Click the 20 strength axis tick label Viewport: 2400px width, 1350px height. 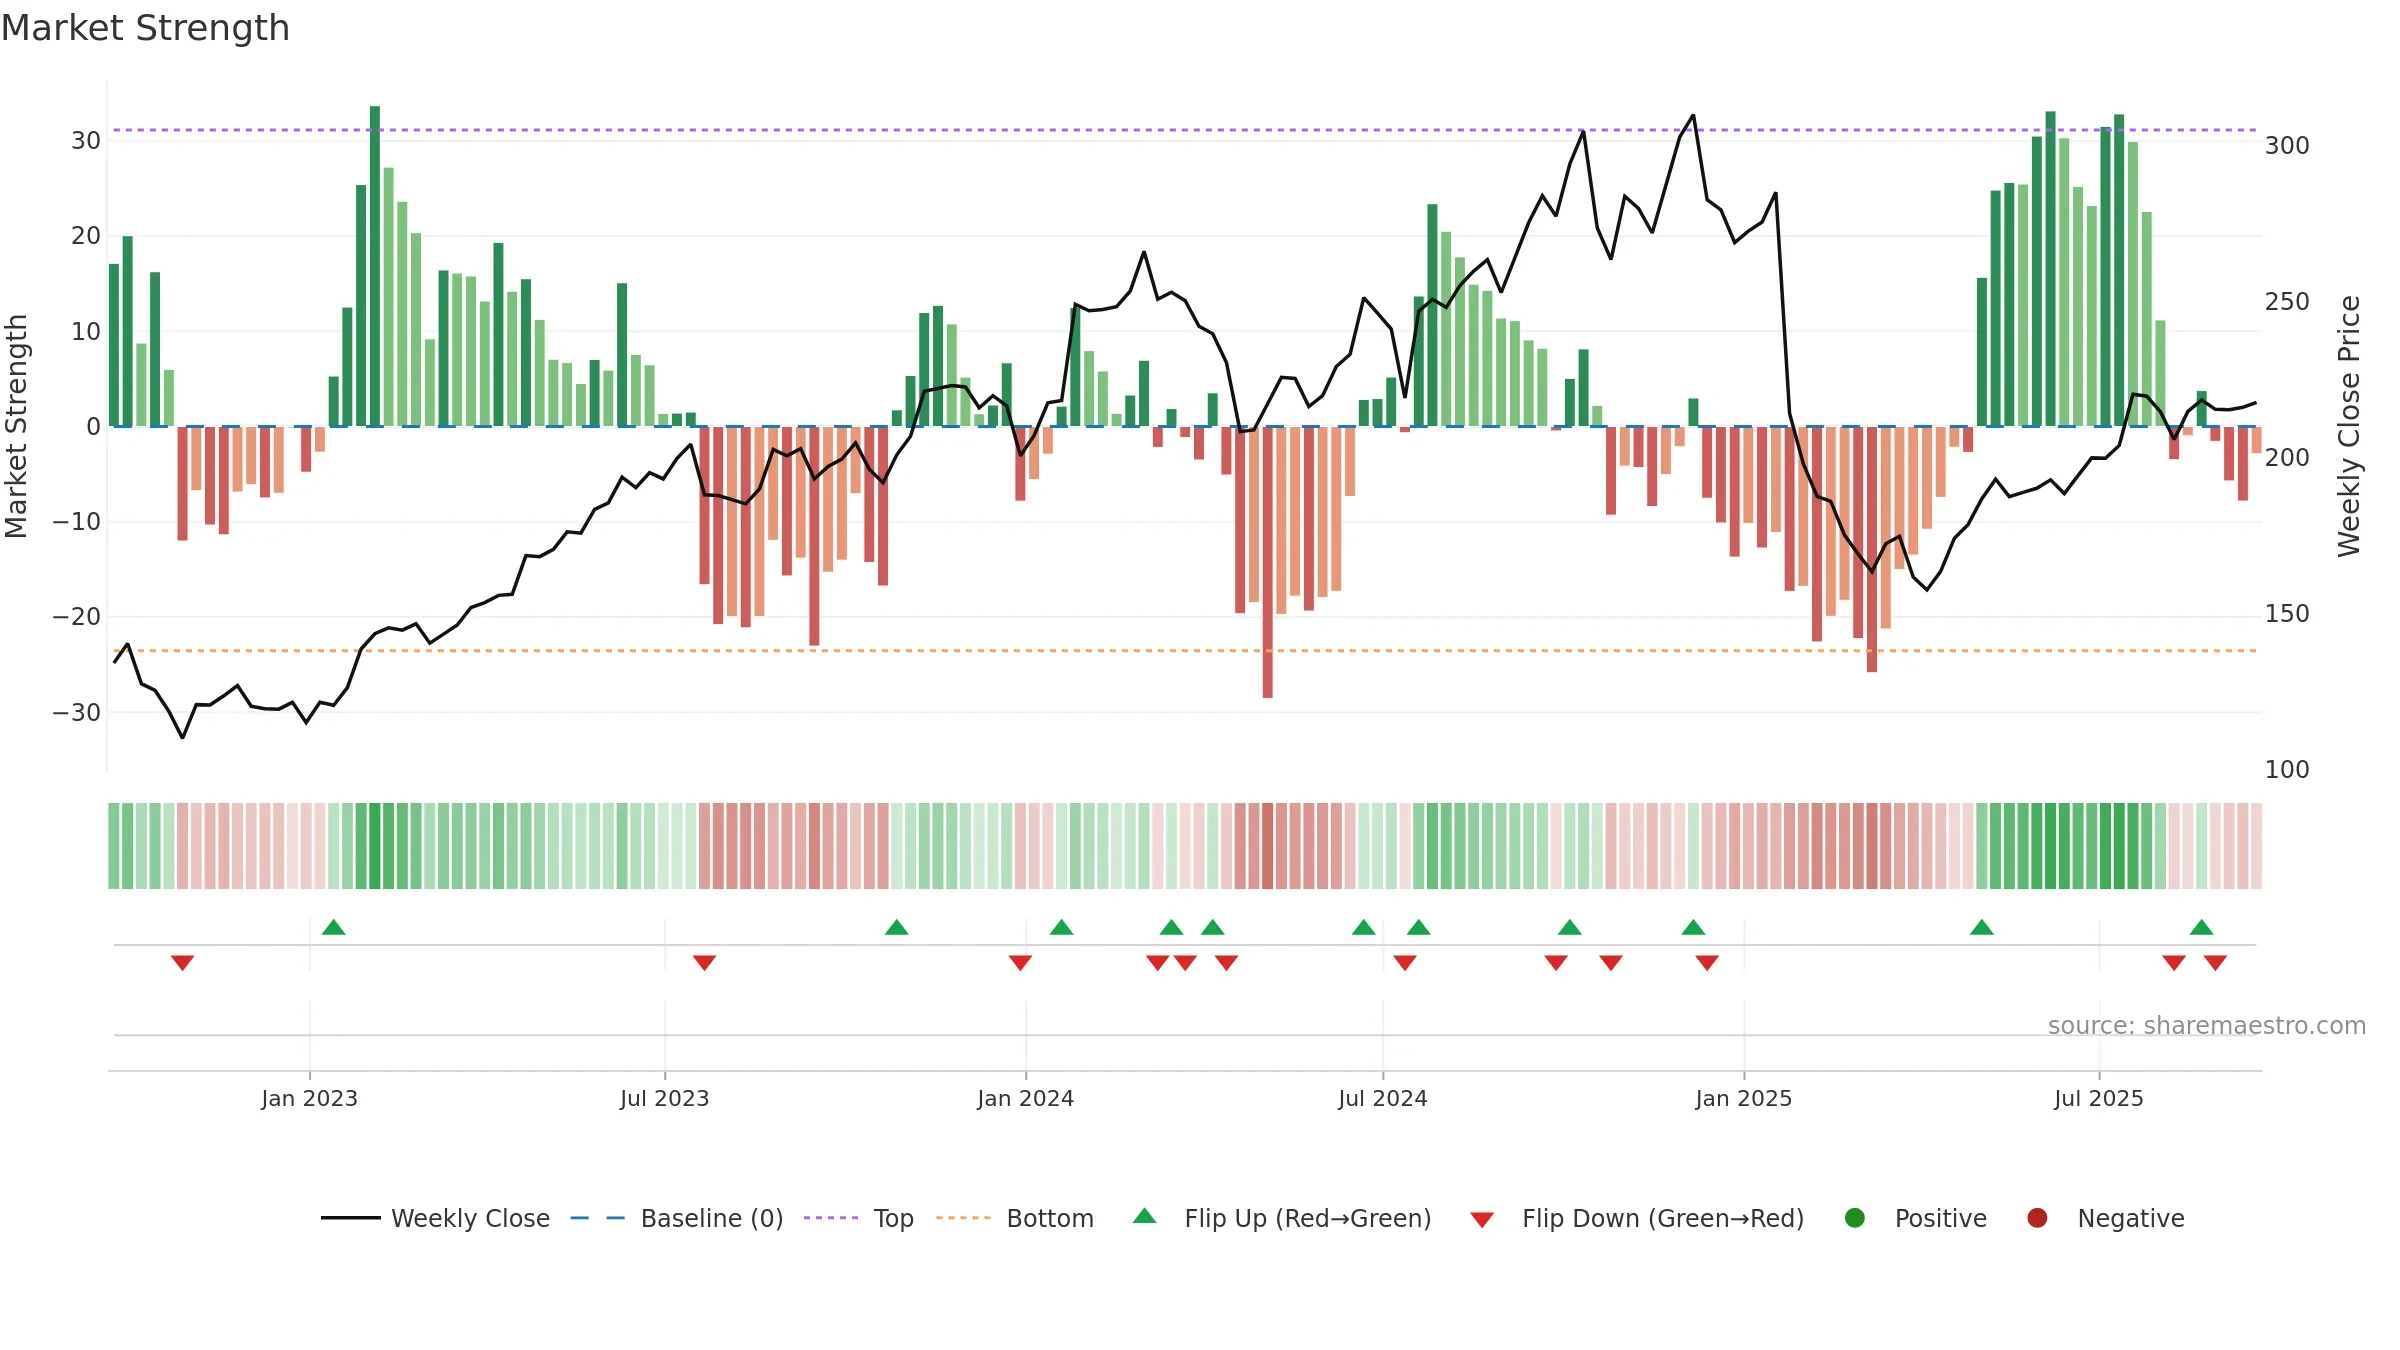[86, 235]
